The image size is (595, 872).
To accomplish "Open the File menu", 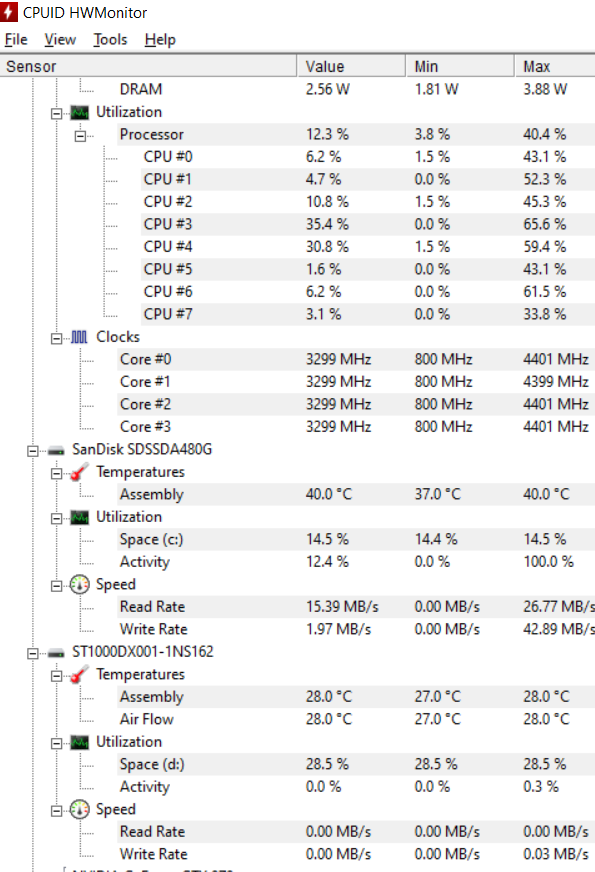I will click(x=16, y=39).
